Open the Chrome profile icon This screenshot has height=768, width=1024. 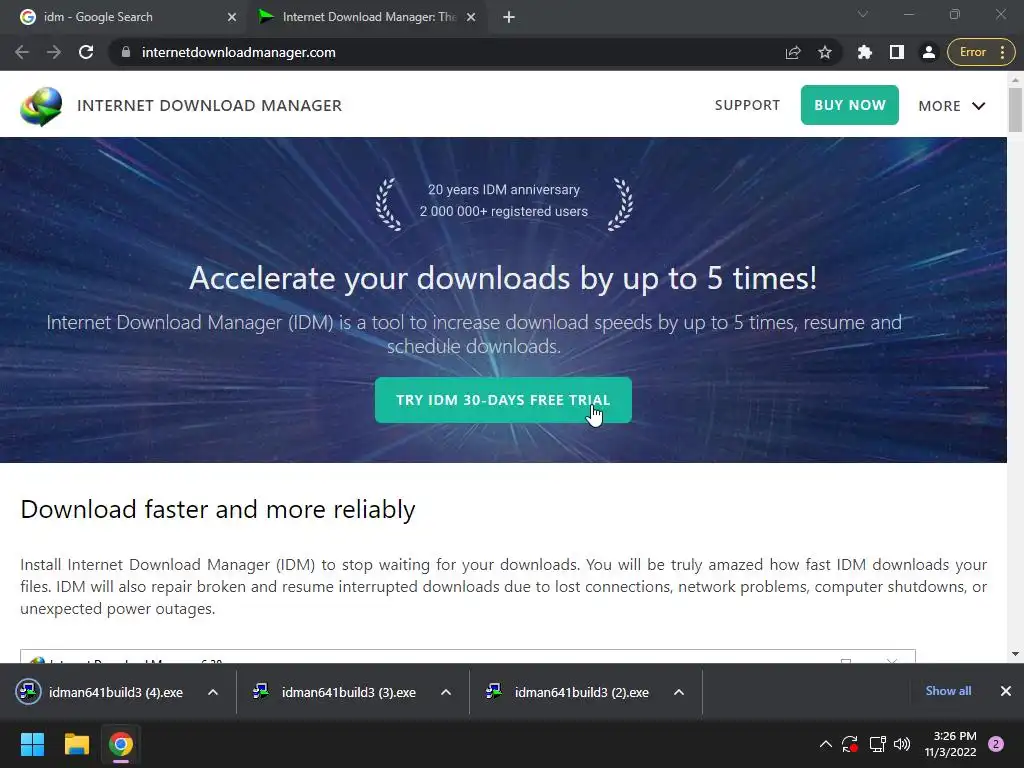click(x=928, y=52)
